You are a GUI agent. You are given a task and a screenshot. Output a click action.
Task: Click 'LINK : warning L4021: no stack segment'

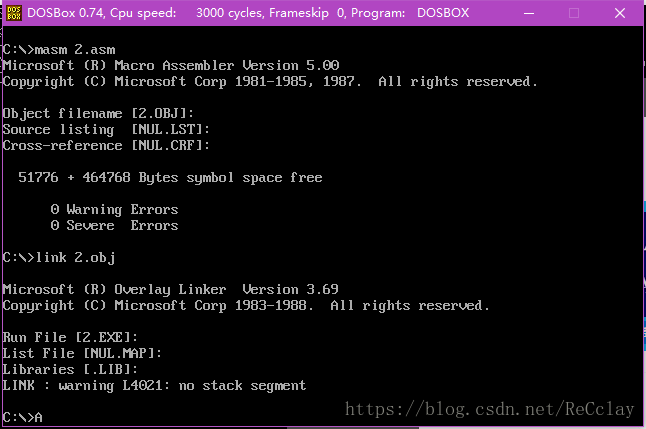point(154,385)
